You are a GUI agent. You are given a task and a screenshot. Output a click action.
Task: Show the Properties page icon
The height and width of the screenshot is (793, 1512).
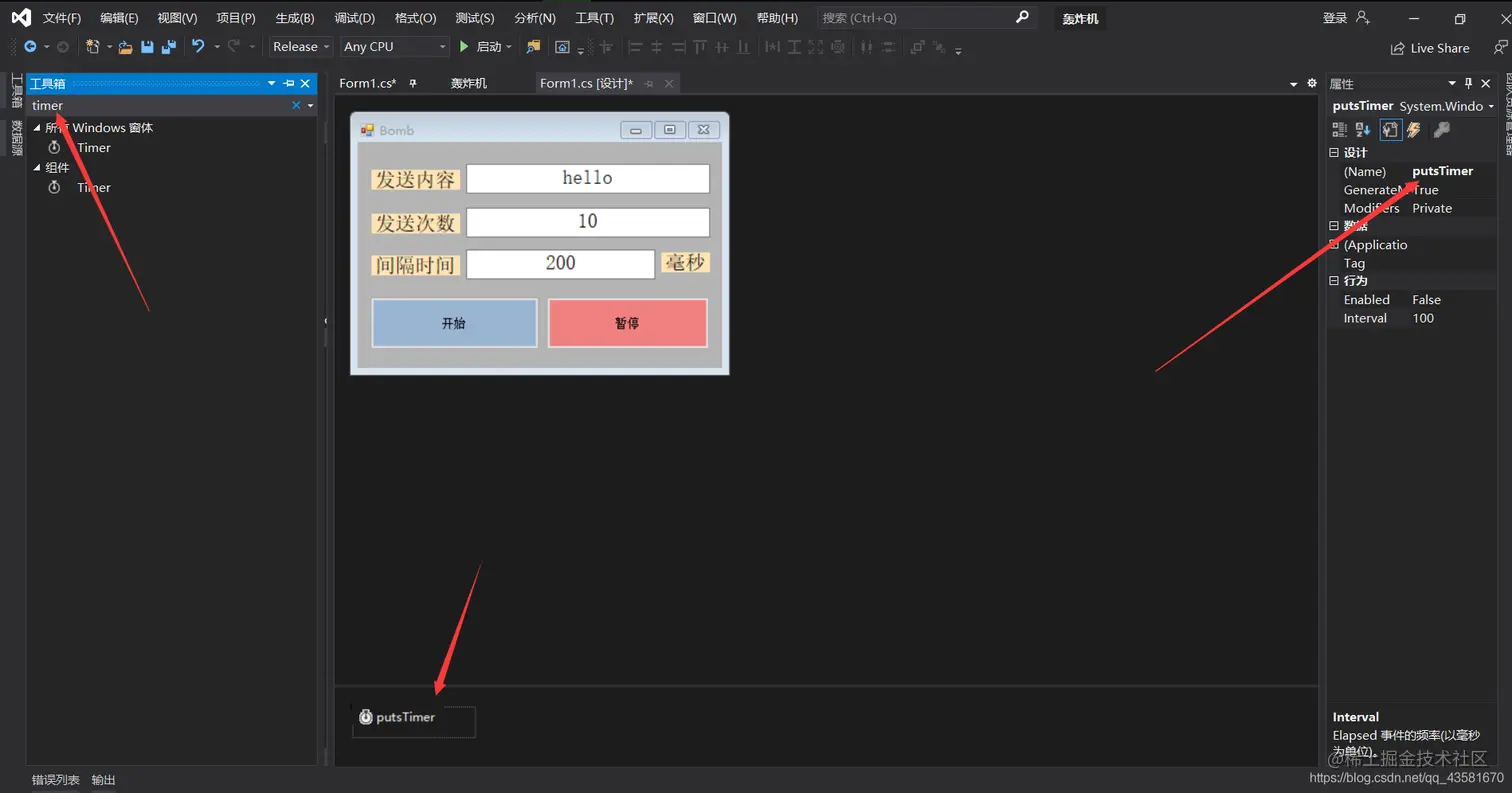pyautogui.click(x=1390, y=129)
